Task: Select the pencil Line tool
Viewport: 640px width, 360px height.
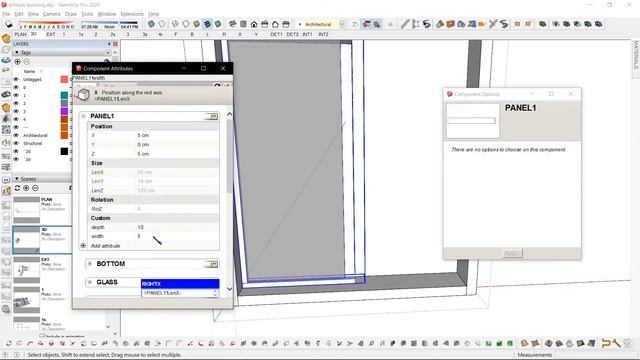Action: pyautogui.click(x=404, y=24)
